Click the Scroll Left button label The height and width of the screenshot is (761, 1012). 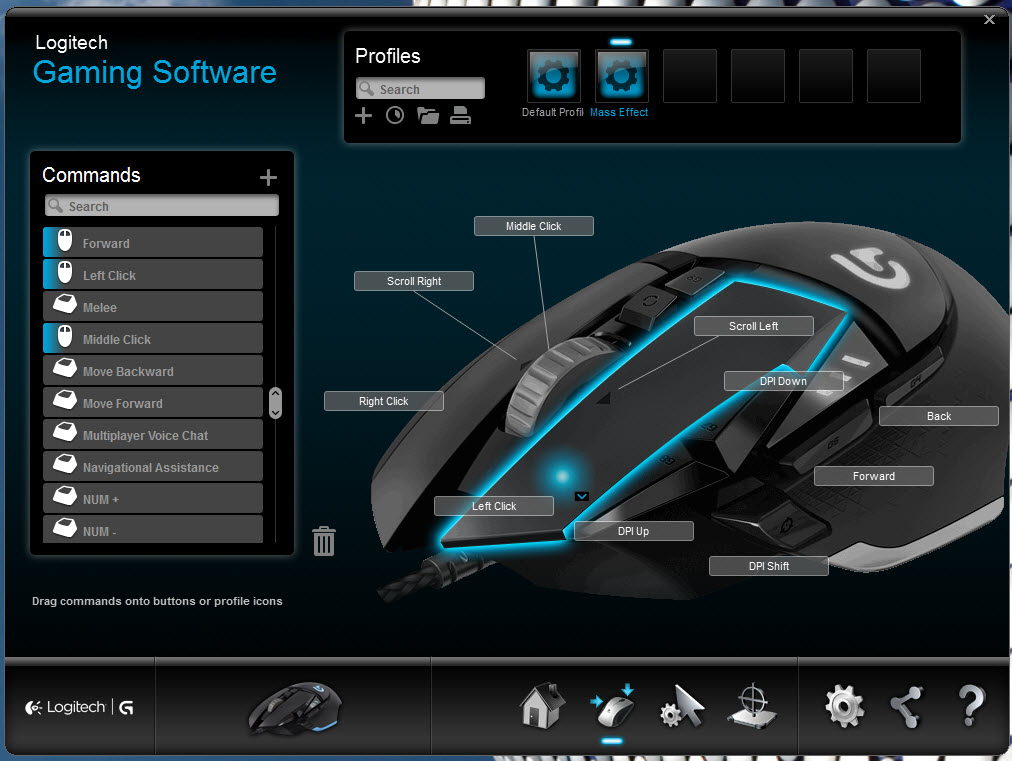[x=753, y=326]
